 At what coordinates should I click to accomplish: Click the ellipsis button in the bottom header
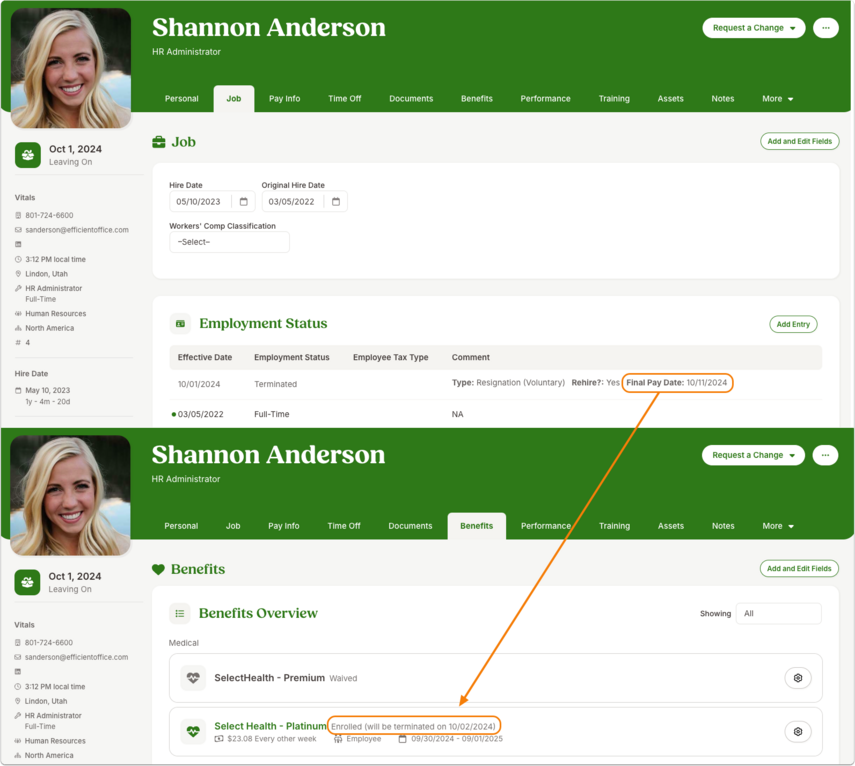825,455
